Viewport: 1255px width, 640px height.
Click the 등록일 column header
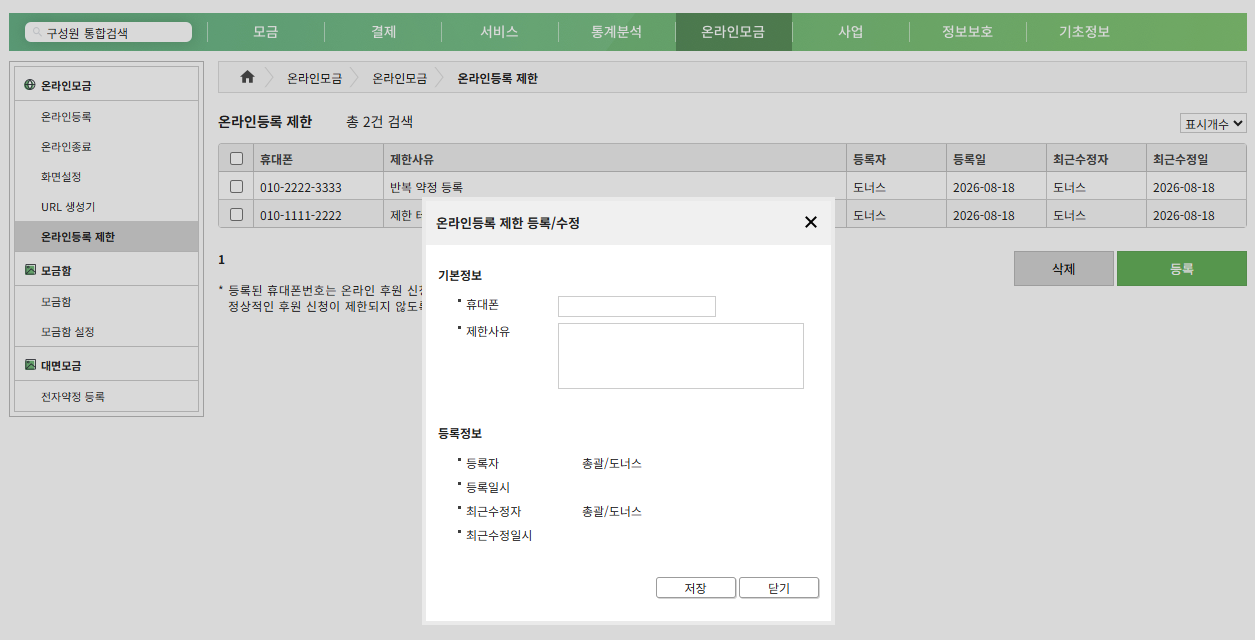996,158
